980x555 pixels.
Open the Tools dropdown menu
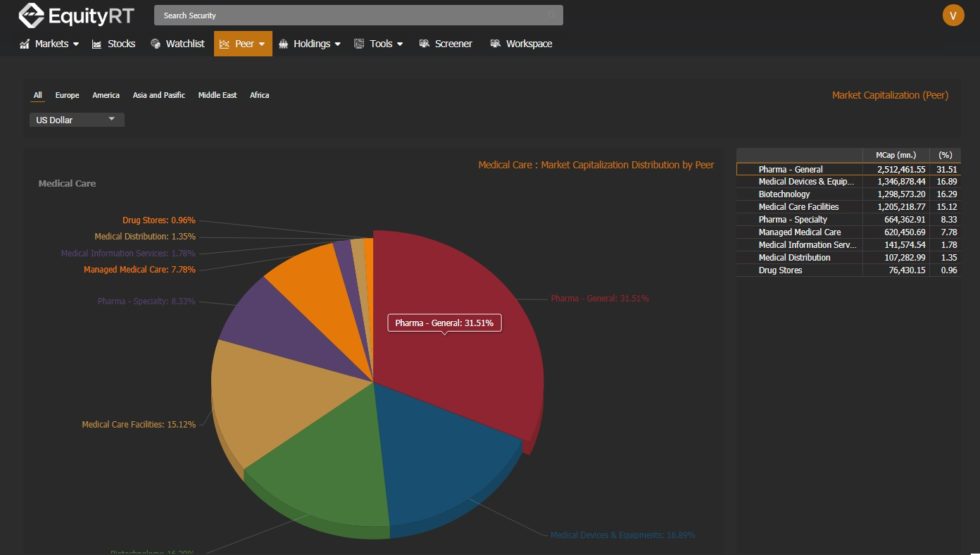pos(379,44)
